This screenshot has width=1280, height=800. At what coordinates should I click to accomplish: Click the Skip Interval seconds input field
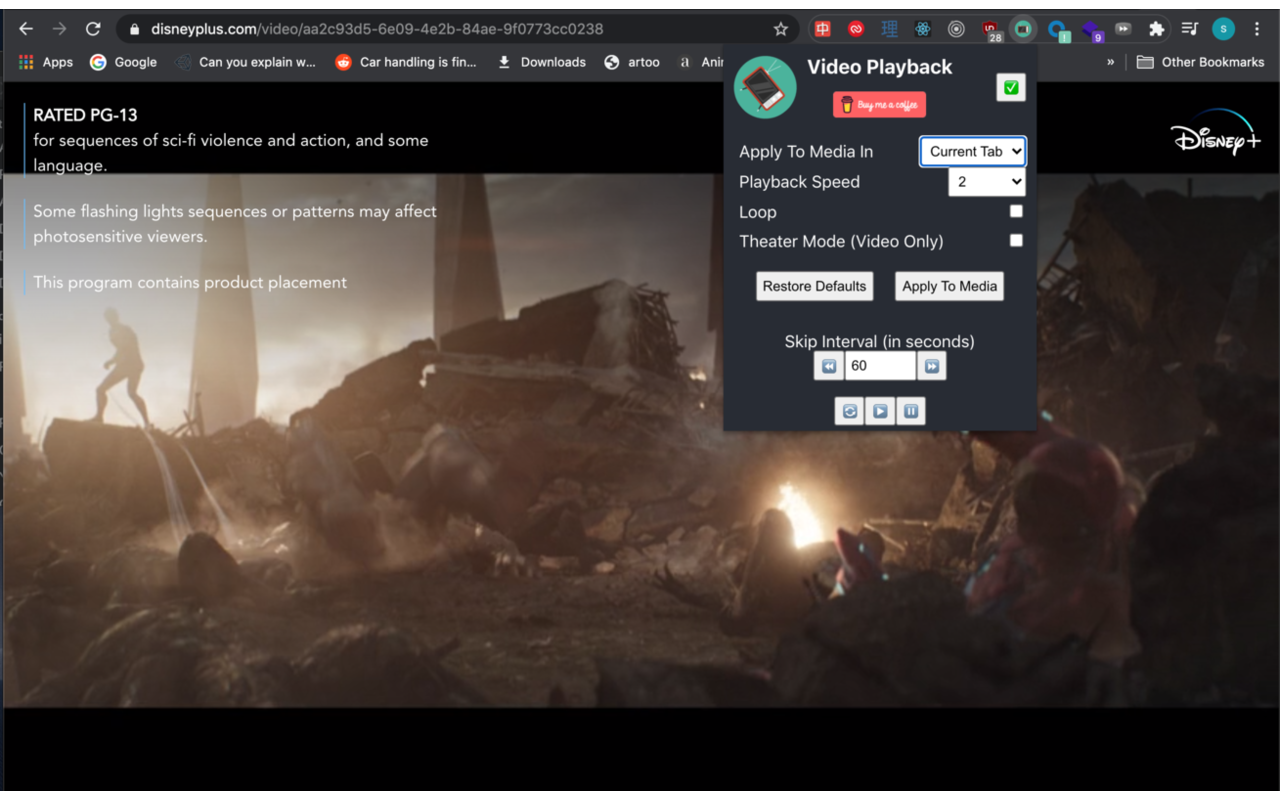(880, 365)
